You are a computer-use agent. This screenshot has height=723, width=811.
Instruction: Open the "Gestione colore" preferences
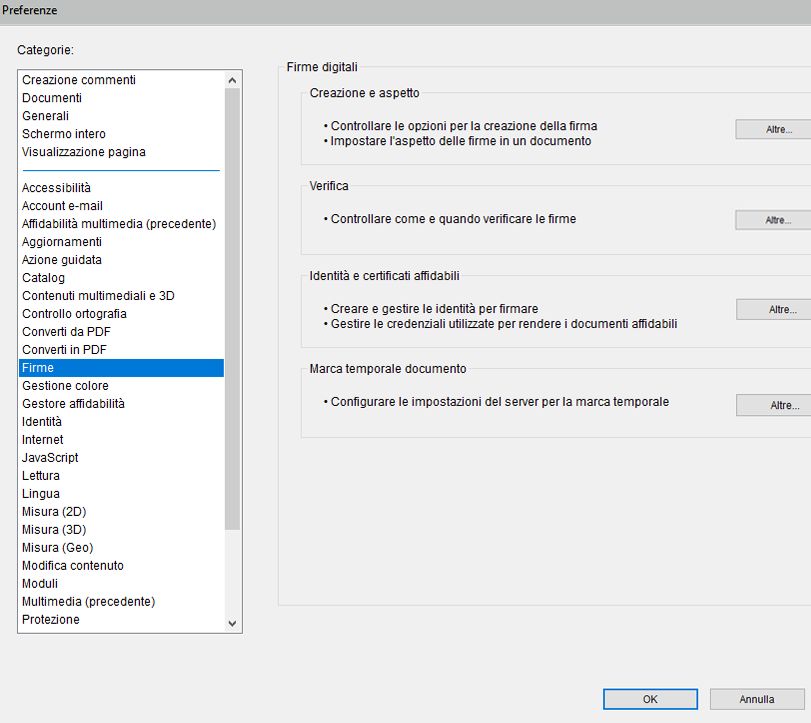(64, 385)
